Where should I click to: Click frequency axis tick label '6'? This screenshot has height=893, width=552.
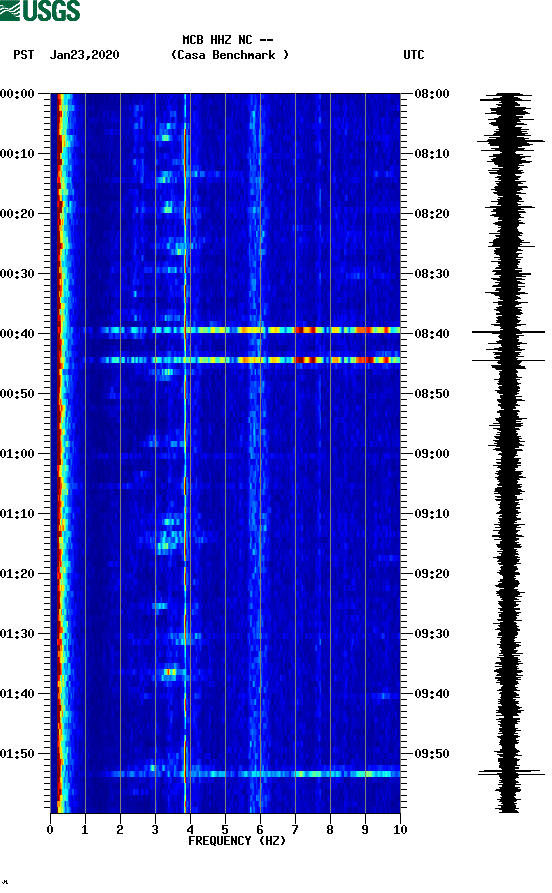click(260, 830)
